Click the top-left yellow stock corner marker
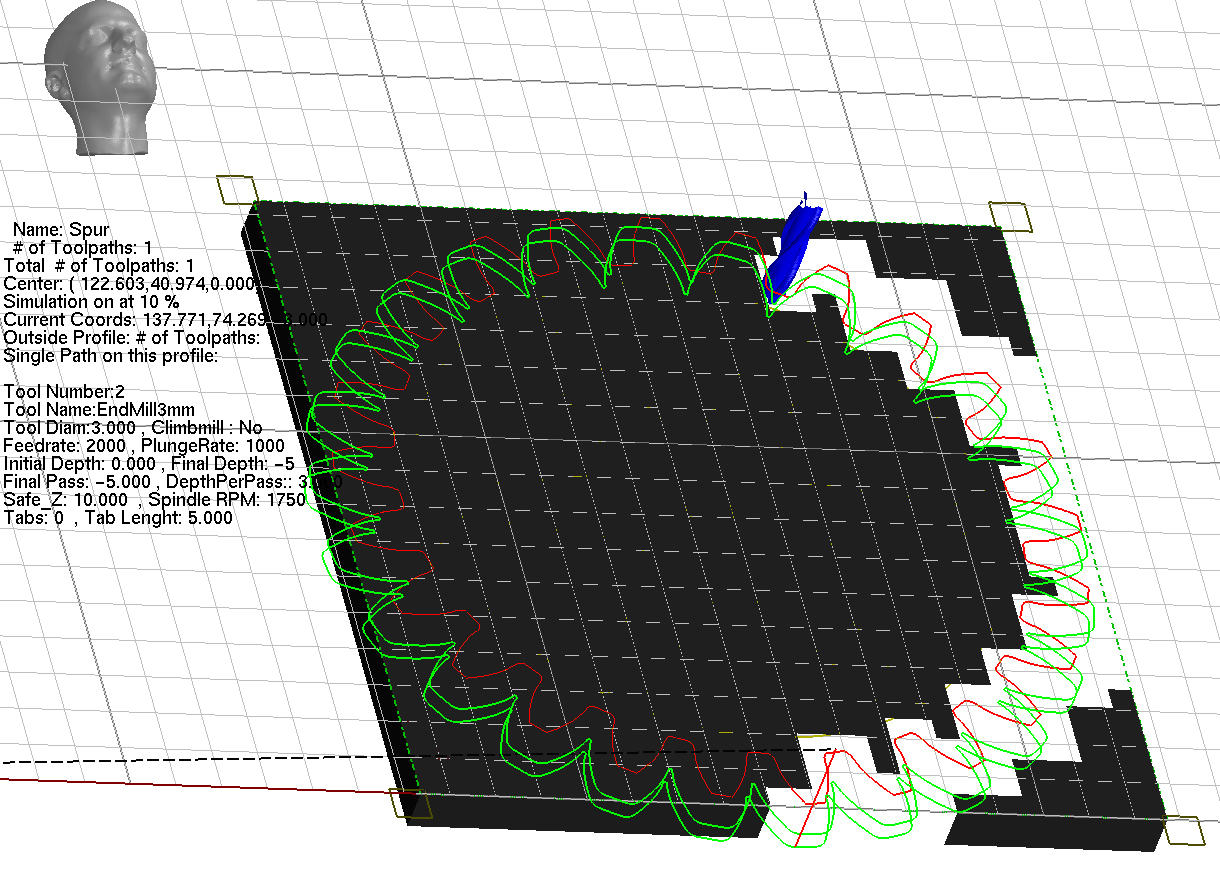The height and width of the screenshot is (886, 1220). 237,191
